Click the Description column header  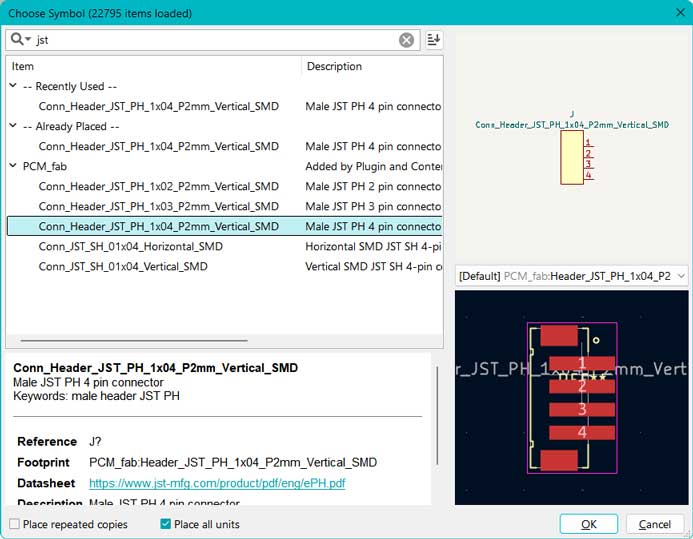(372, 66)
